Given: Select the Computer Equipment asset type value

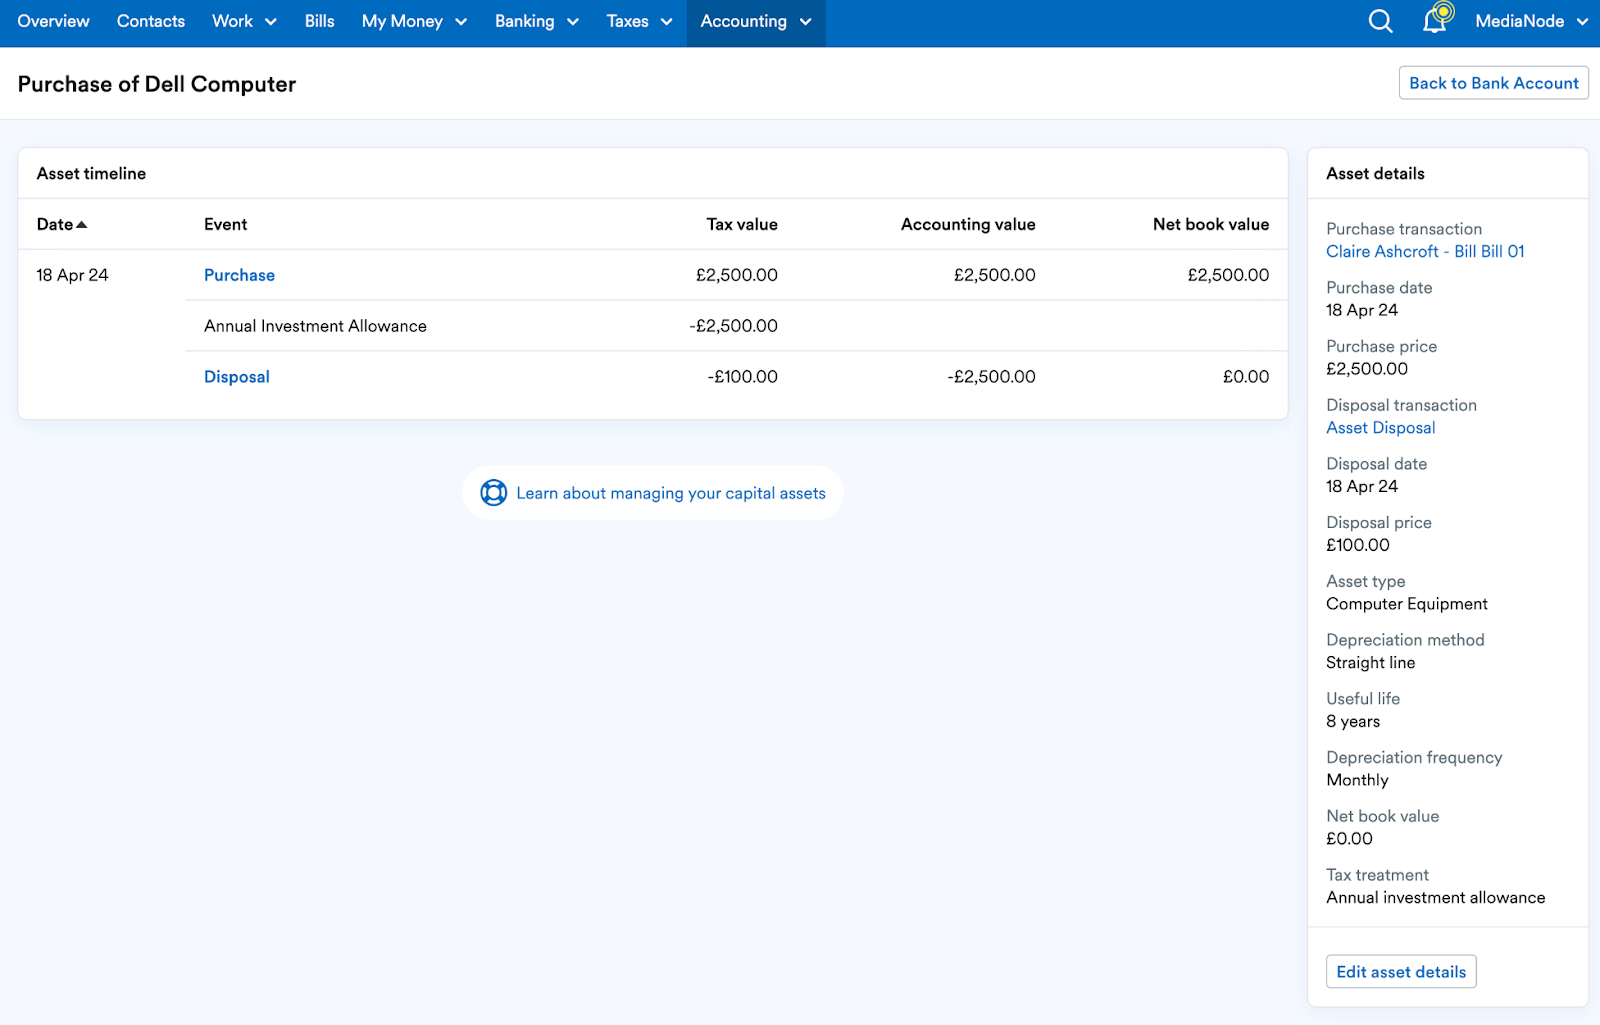Looking at the screenshot, I should (x=1407, y=604).
